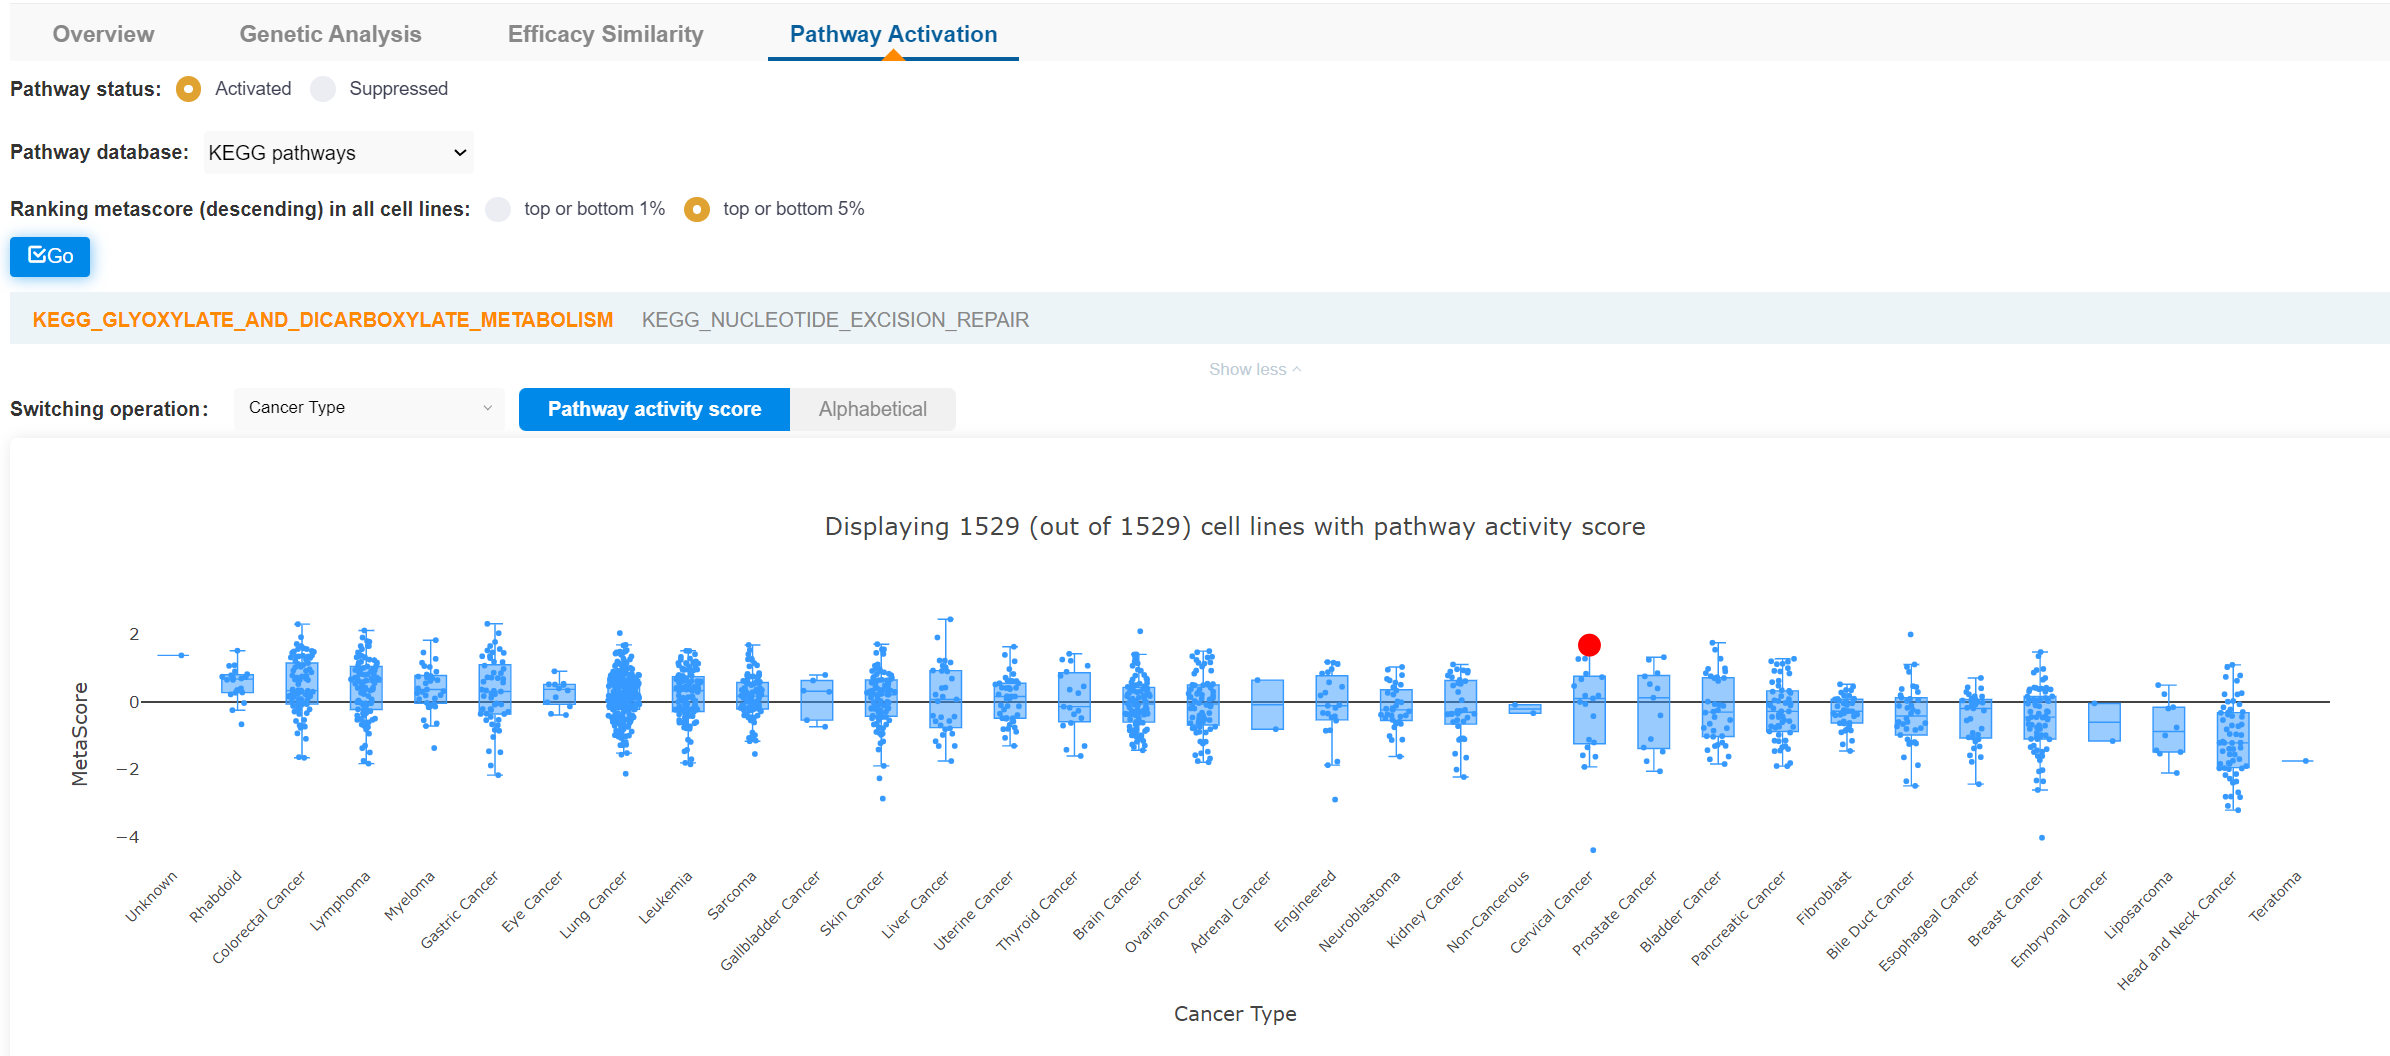
Task: Collapse pathway list with Show less
Action: coord(1254,369)
